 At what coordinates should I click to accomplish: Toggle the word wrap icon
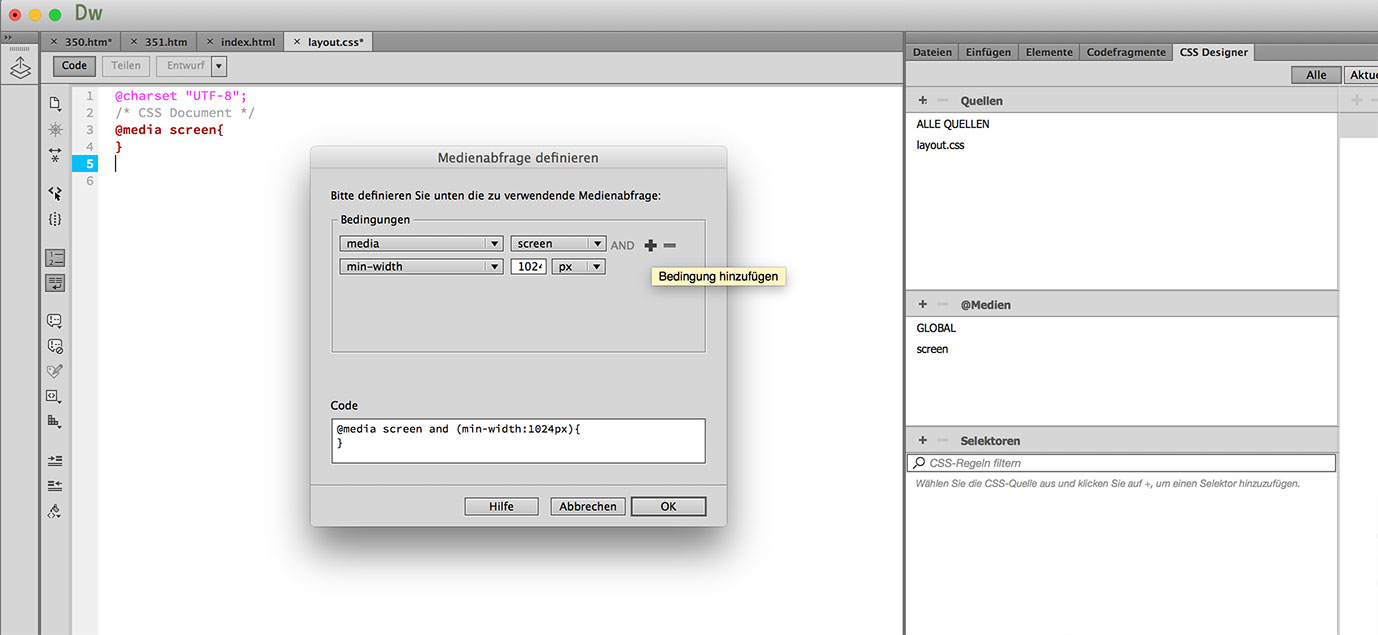[x=55, y=283]
